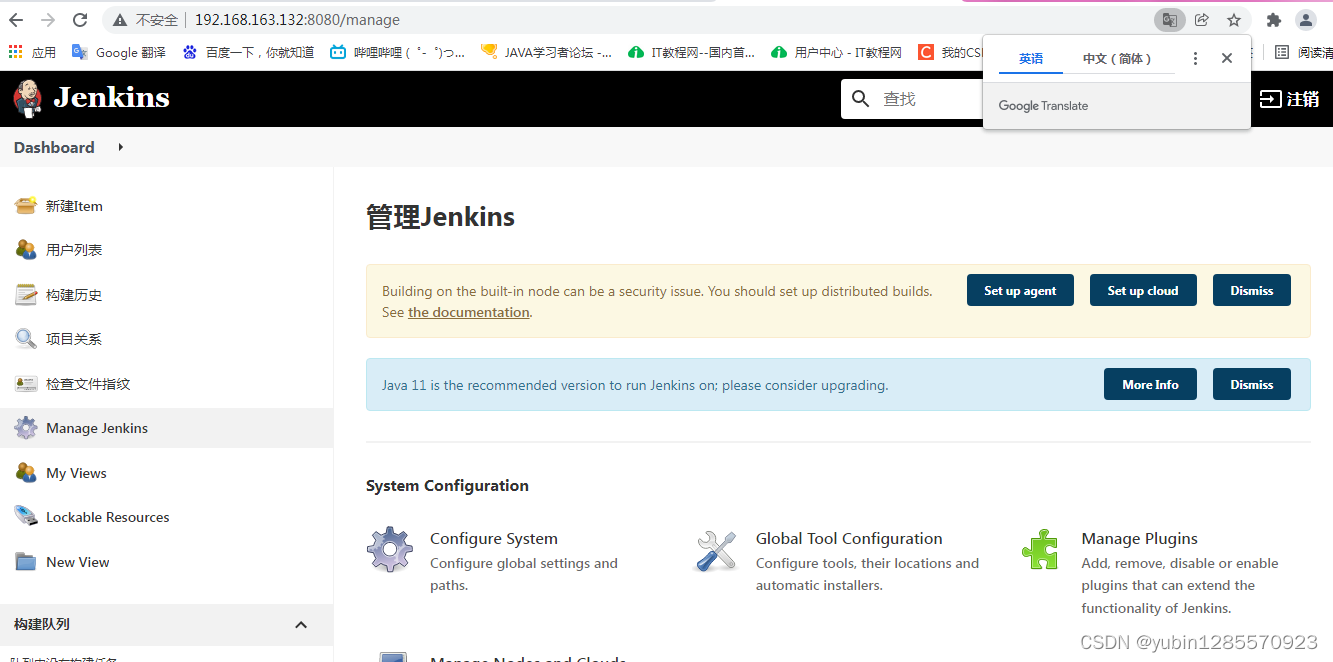Dismiss the built-in node security warning
Viewport: 1333px width, 662px height.
[x=1252, y=290]
